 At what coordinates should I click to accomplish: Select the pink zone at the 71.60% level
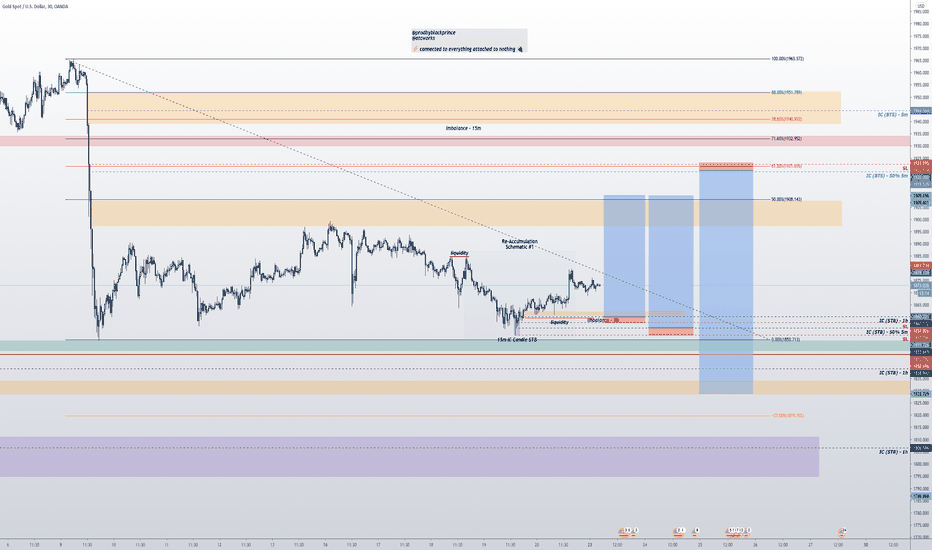click(455, 141)
